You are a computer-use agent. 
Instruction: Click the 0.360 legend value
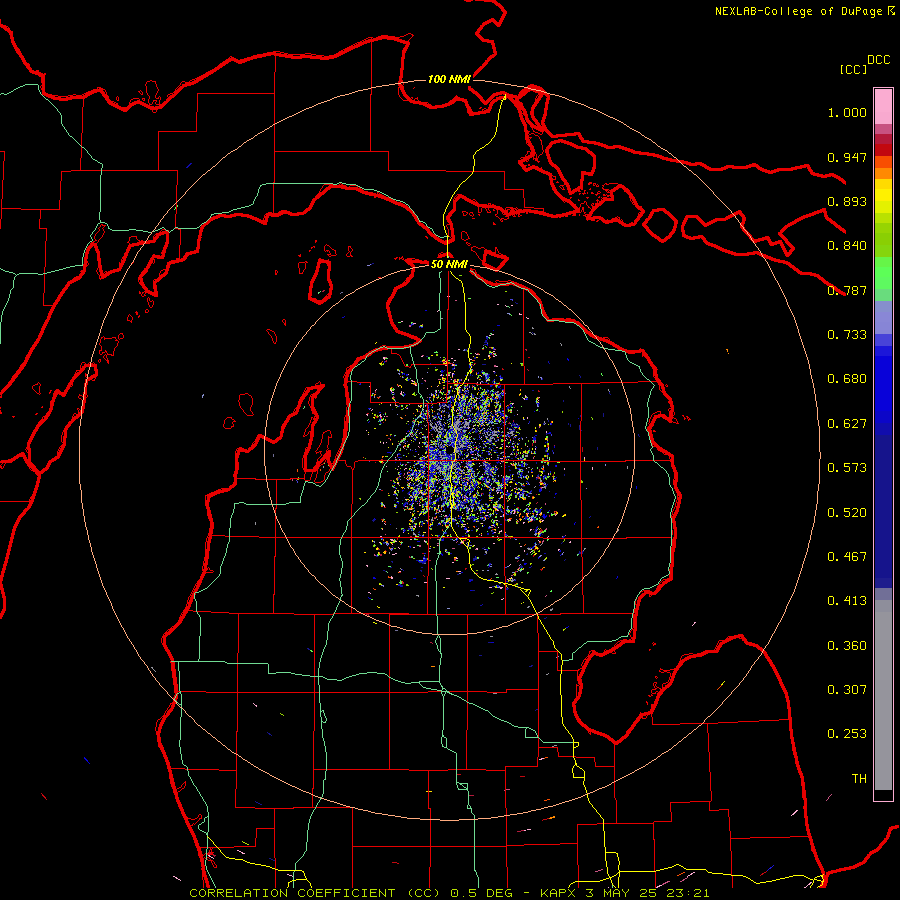click(847, 646)
